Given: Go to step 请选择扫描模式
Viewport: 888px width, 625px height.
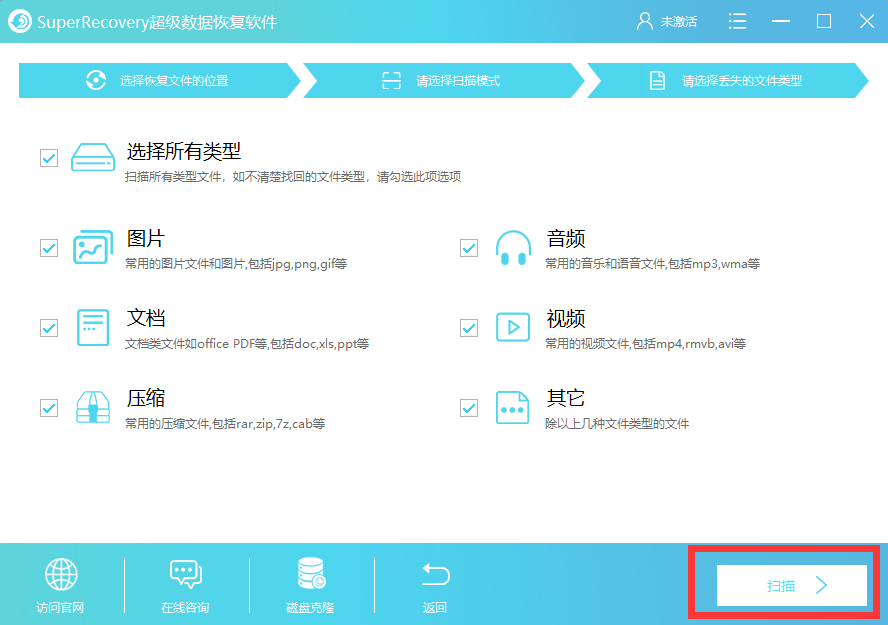Looking at the screenshot, I should click(x=444, y=80).
